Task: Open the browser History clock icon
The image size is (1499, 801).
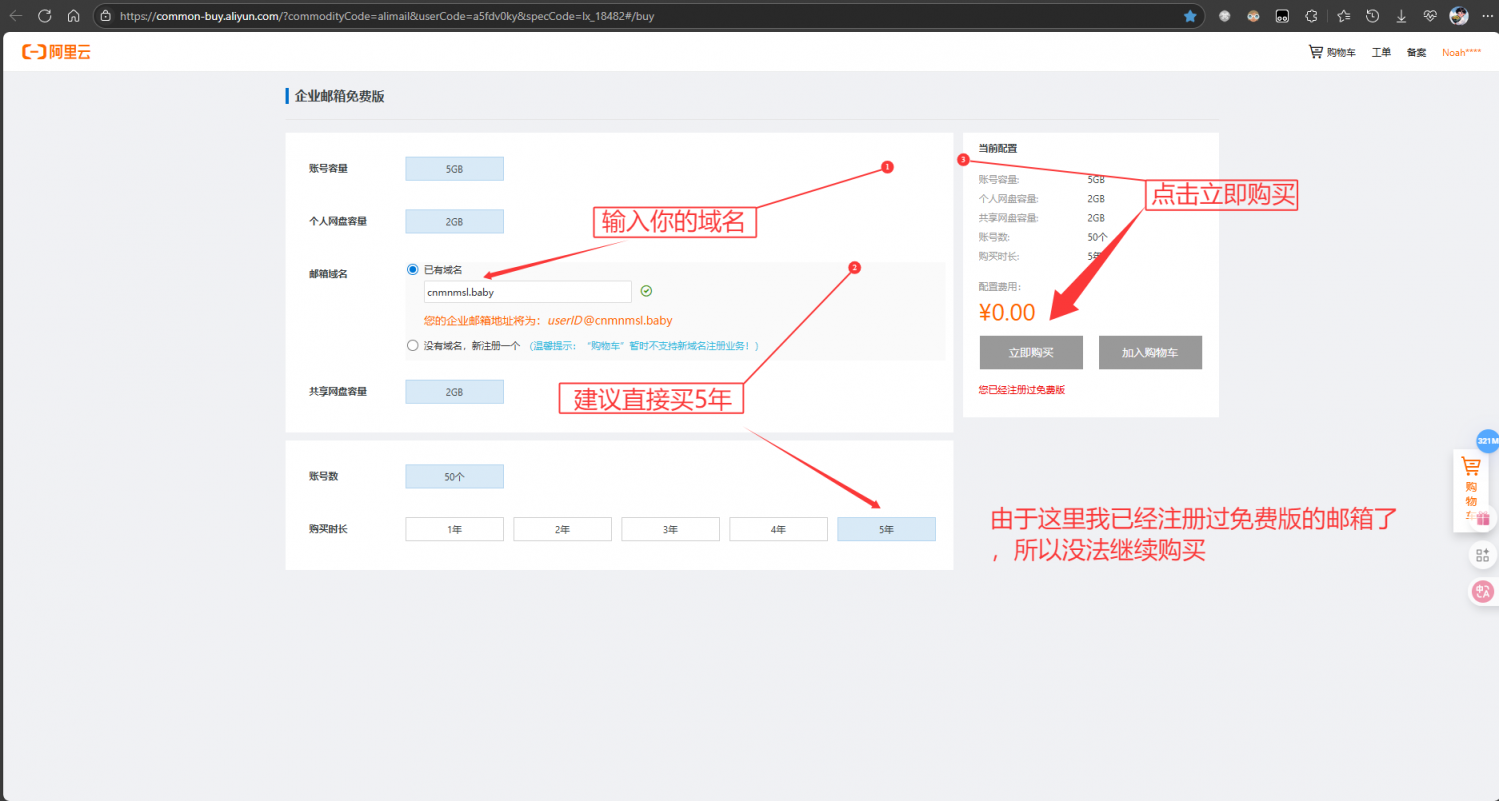Action: tap(1372, 16)
